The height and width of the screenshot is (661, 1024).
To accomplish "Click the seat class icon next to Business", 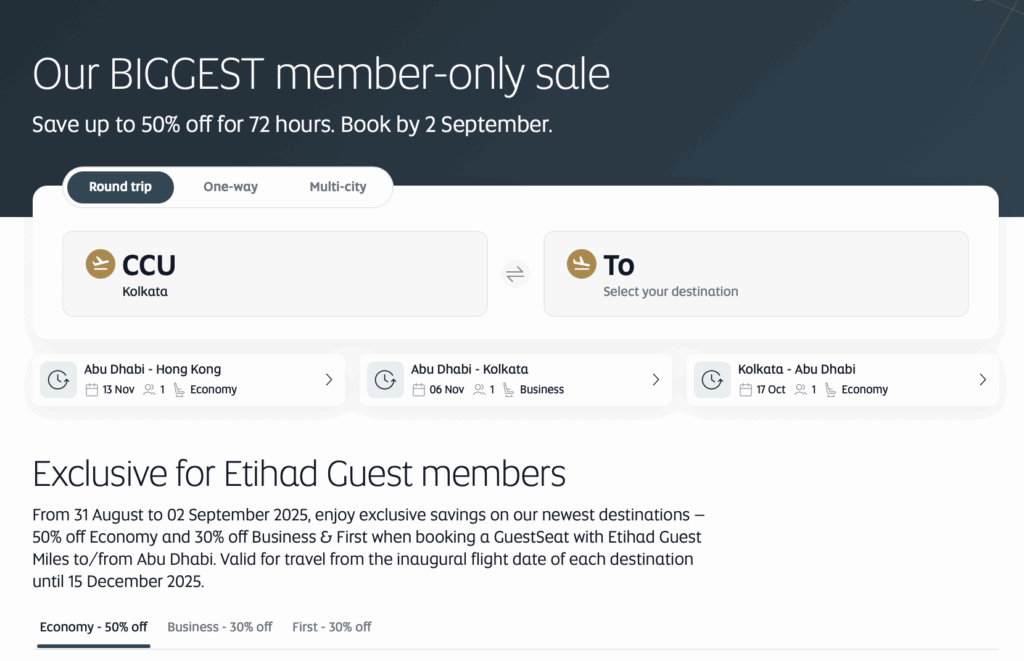I will point(507,390).
